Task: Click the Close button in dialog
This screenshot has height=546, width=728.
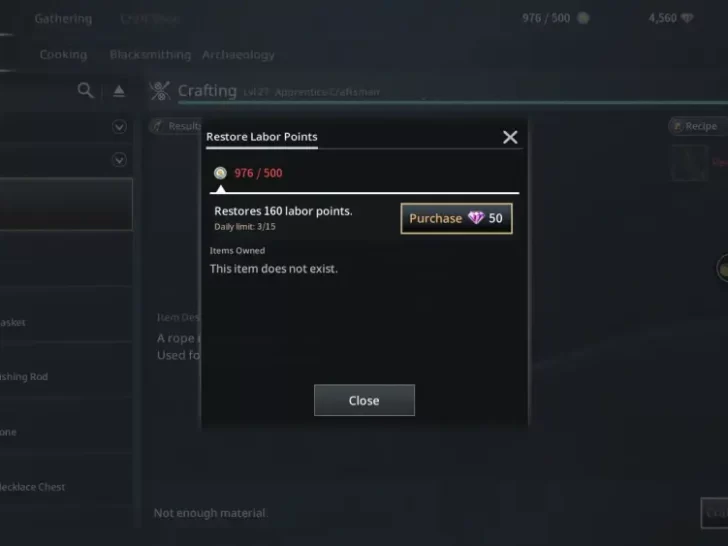Action: click(x=364, y=400)
